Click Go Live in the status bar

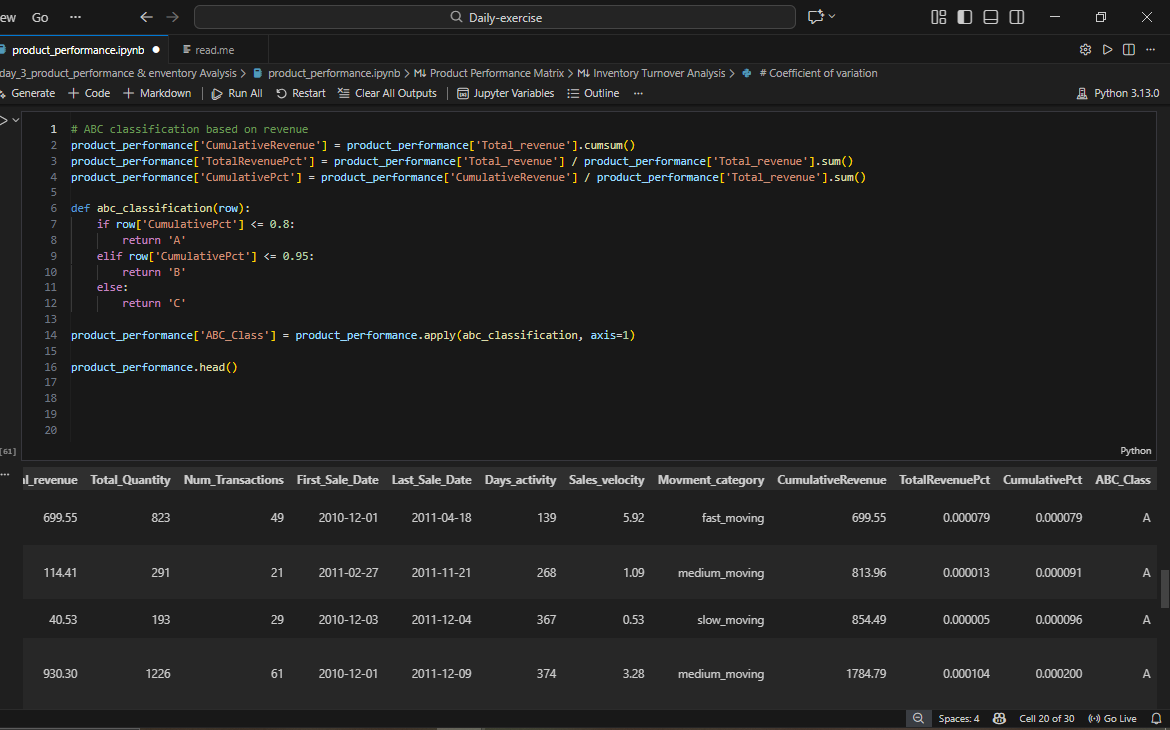click(x=1112, y=718)
